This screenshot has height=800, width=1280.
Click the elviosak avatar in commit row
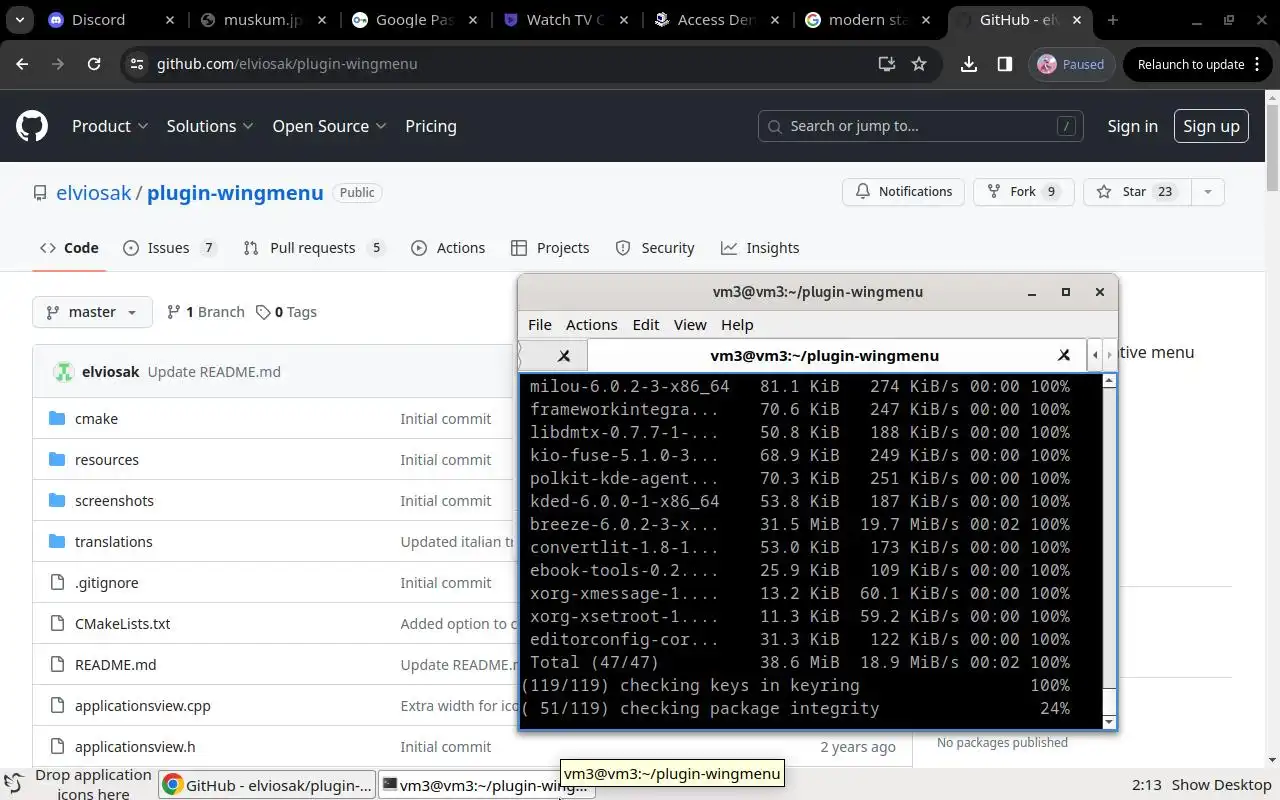pos(64,372)
